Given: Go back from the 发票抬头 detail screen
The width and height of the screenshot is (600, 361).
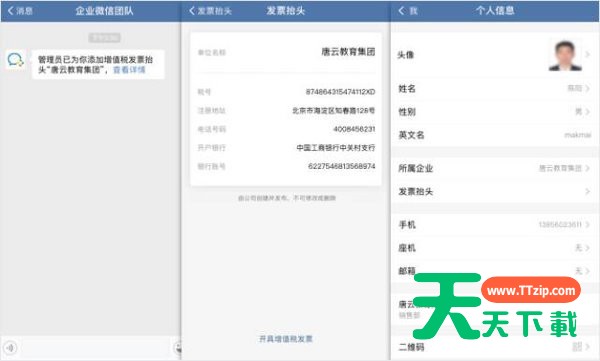Looking at the screenshot, I should (210, 11).
